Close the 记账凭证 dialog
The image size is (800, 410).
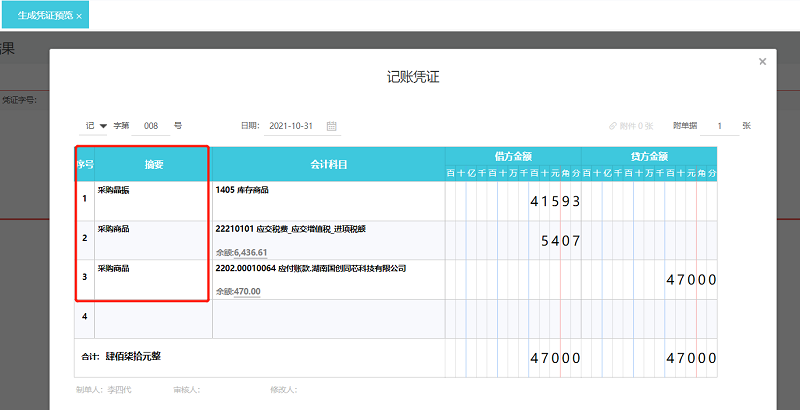(762, 62)
